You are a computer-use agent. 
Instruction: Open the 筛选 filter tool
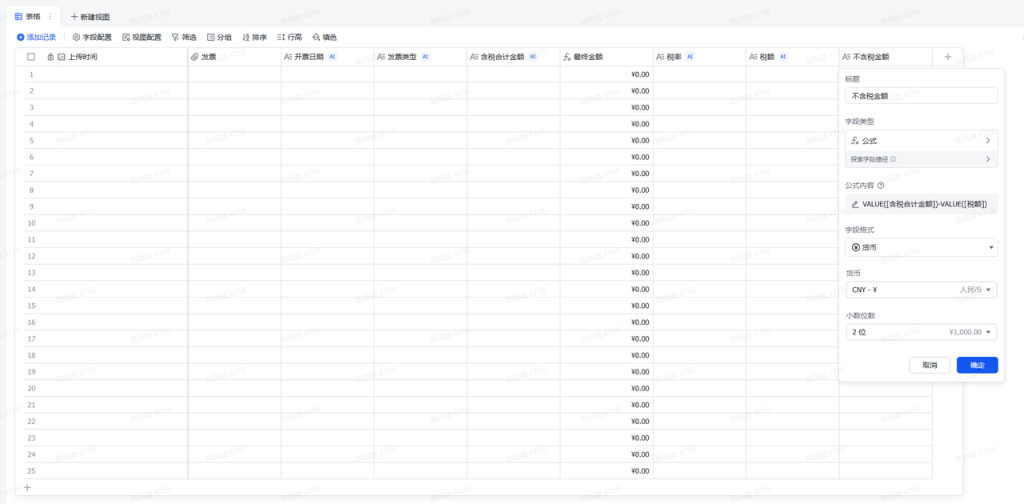tap(184, 38)
